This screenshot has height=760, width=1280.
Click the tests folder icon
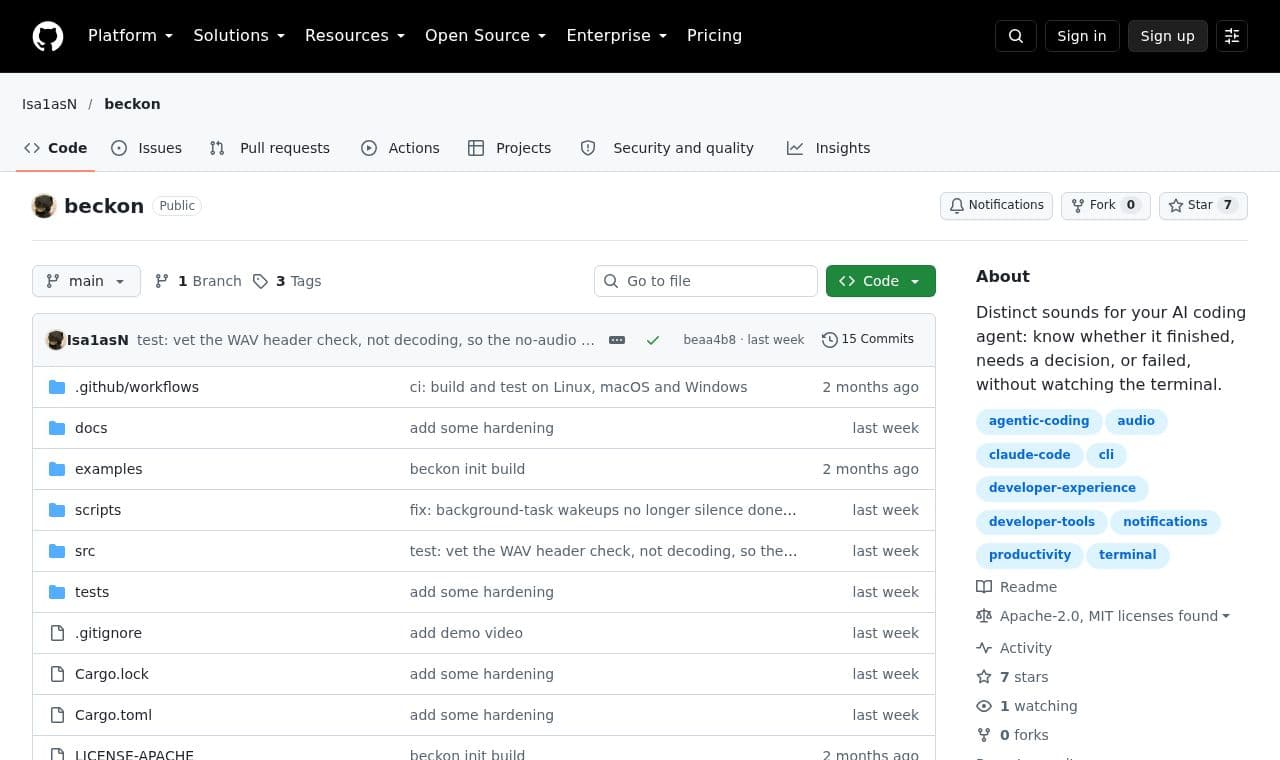pyautogui.click(x=57, y=592)
